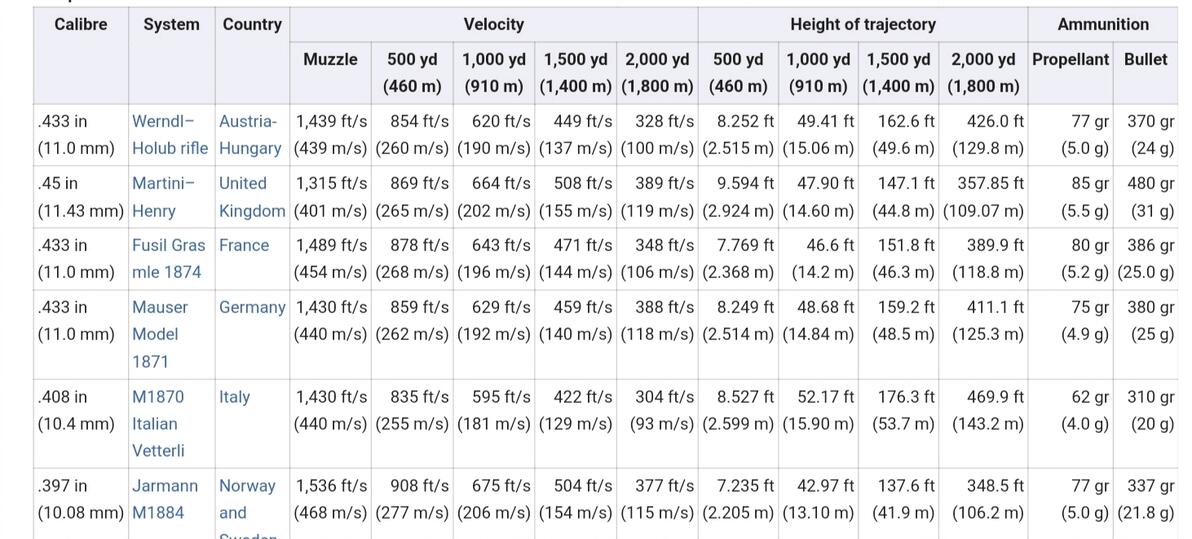Screen dimensions: 1192x539
Task: Click the Muzzle velocity subheader
Action: pos(330,59)
